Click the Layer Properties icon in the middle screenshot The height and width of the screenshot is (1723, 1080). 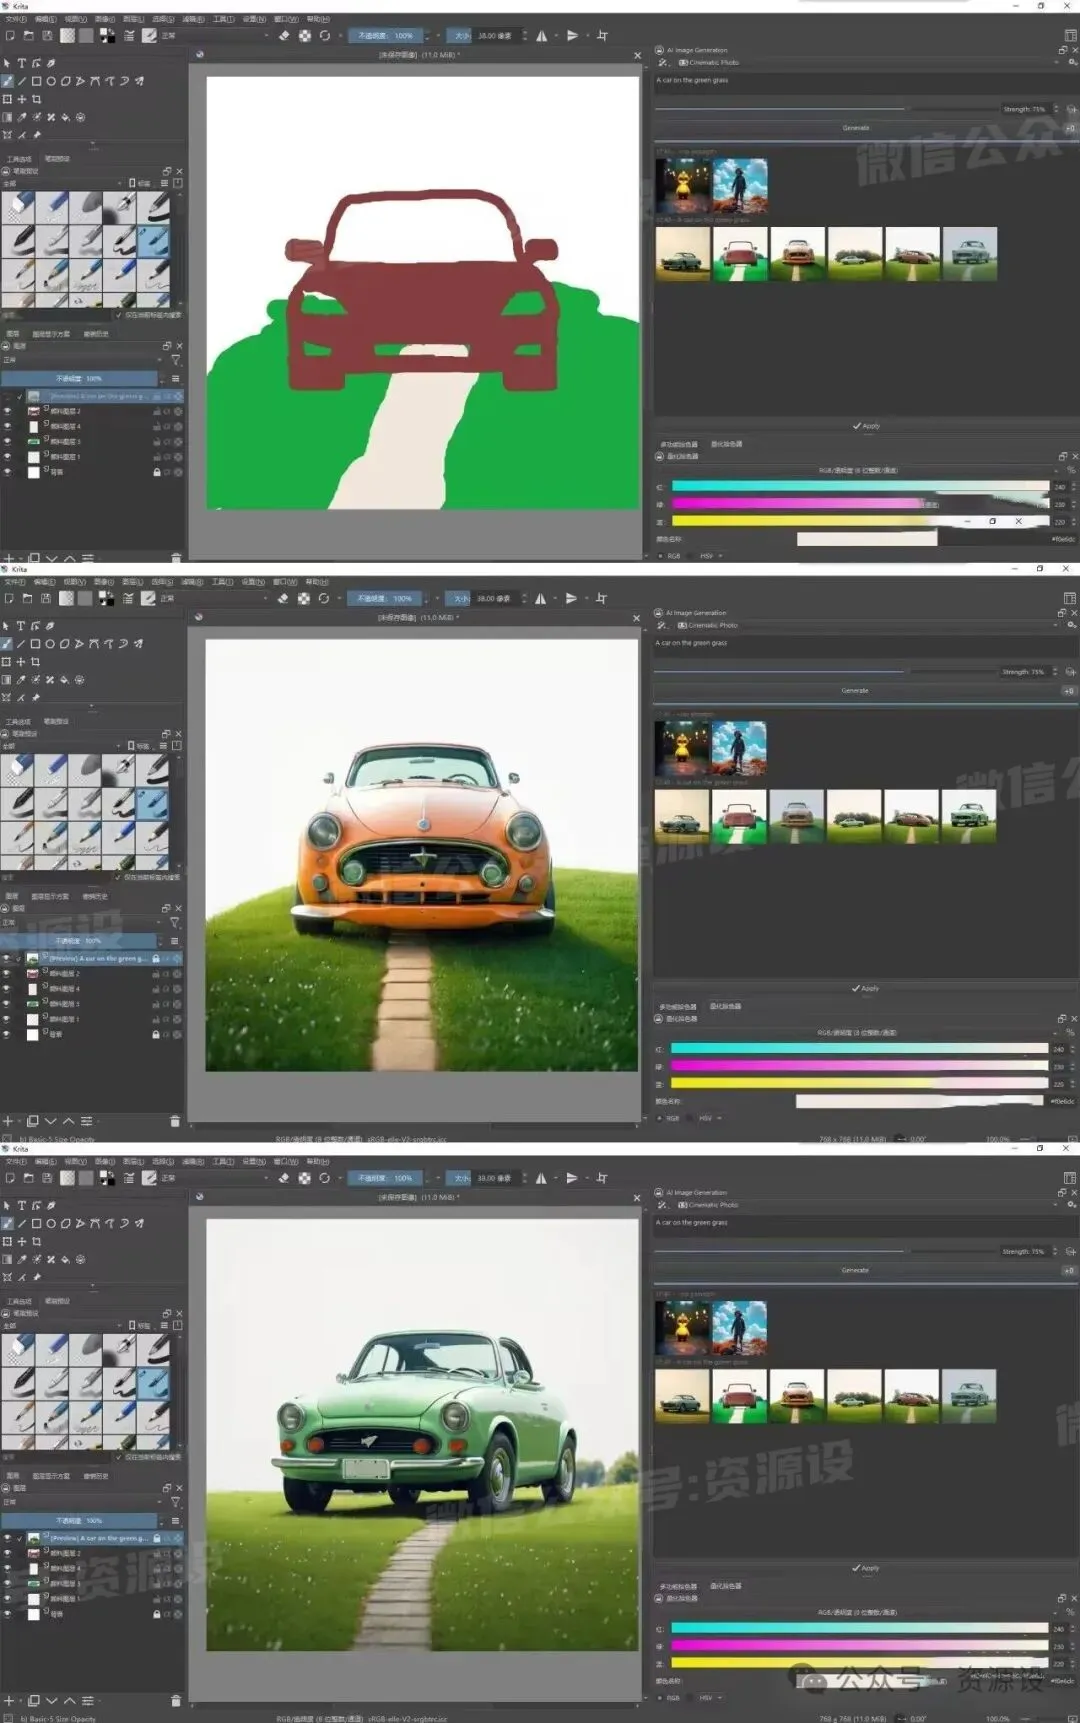(88, 1121)
